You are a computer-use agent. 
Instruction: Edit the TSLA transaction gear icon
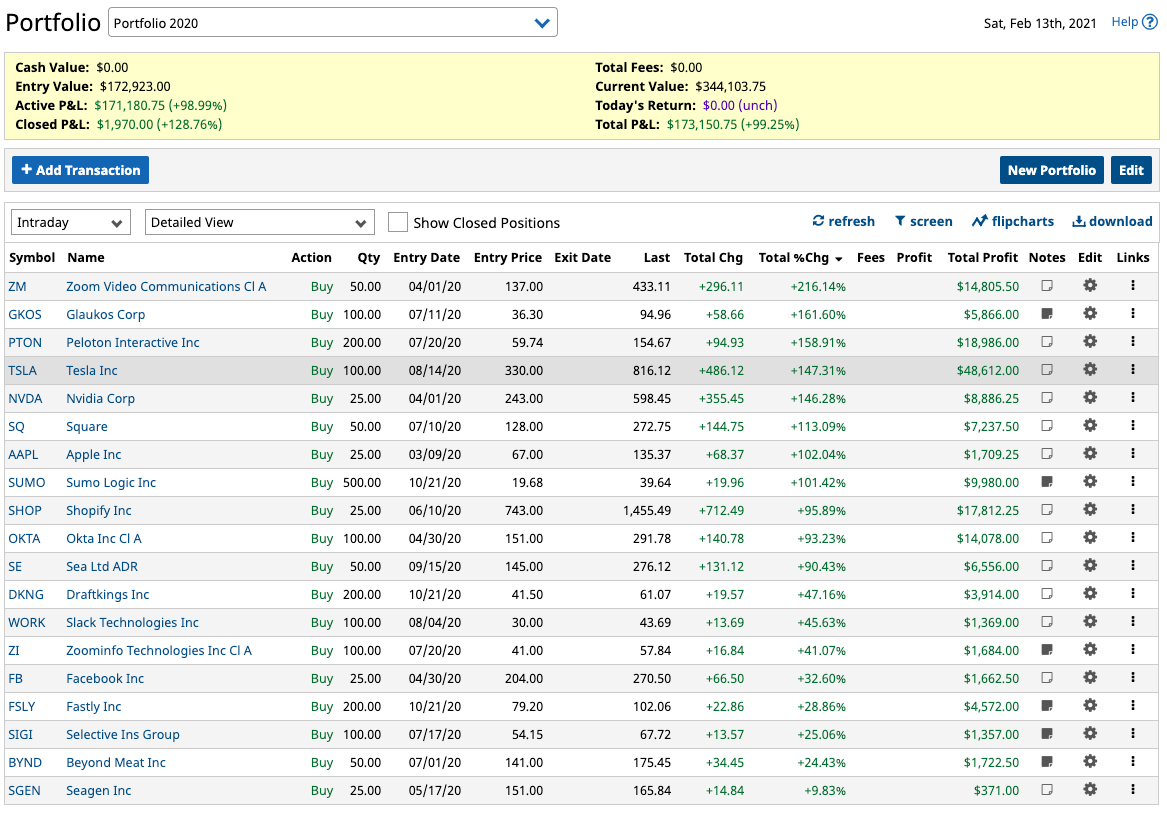tap(1090, 370)
